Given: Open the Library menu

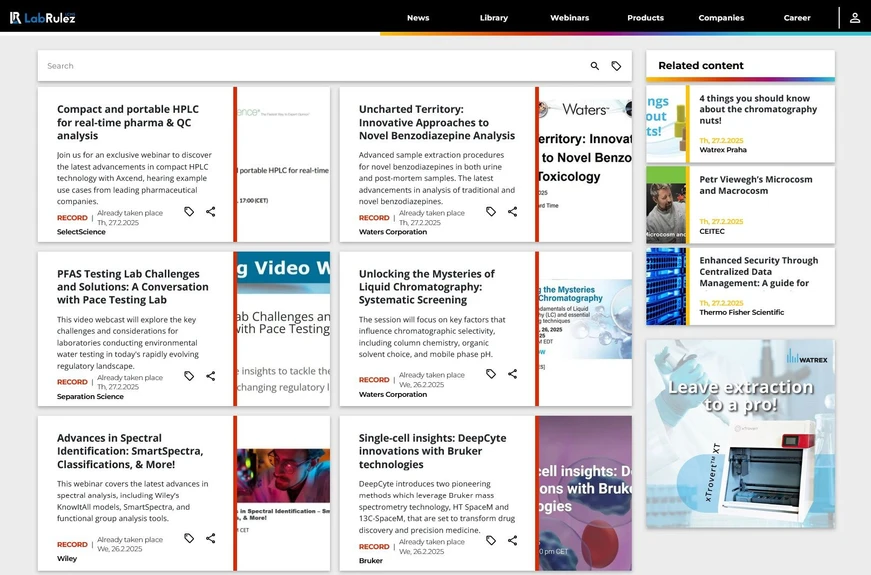Looking at the screenshot, I should [494, 18].
